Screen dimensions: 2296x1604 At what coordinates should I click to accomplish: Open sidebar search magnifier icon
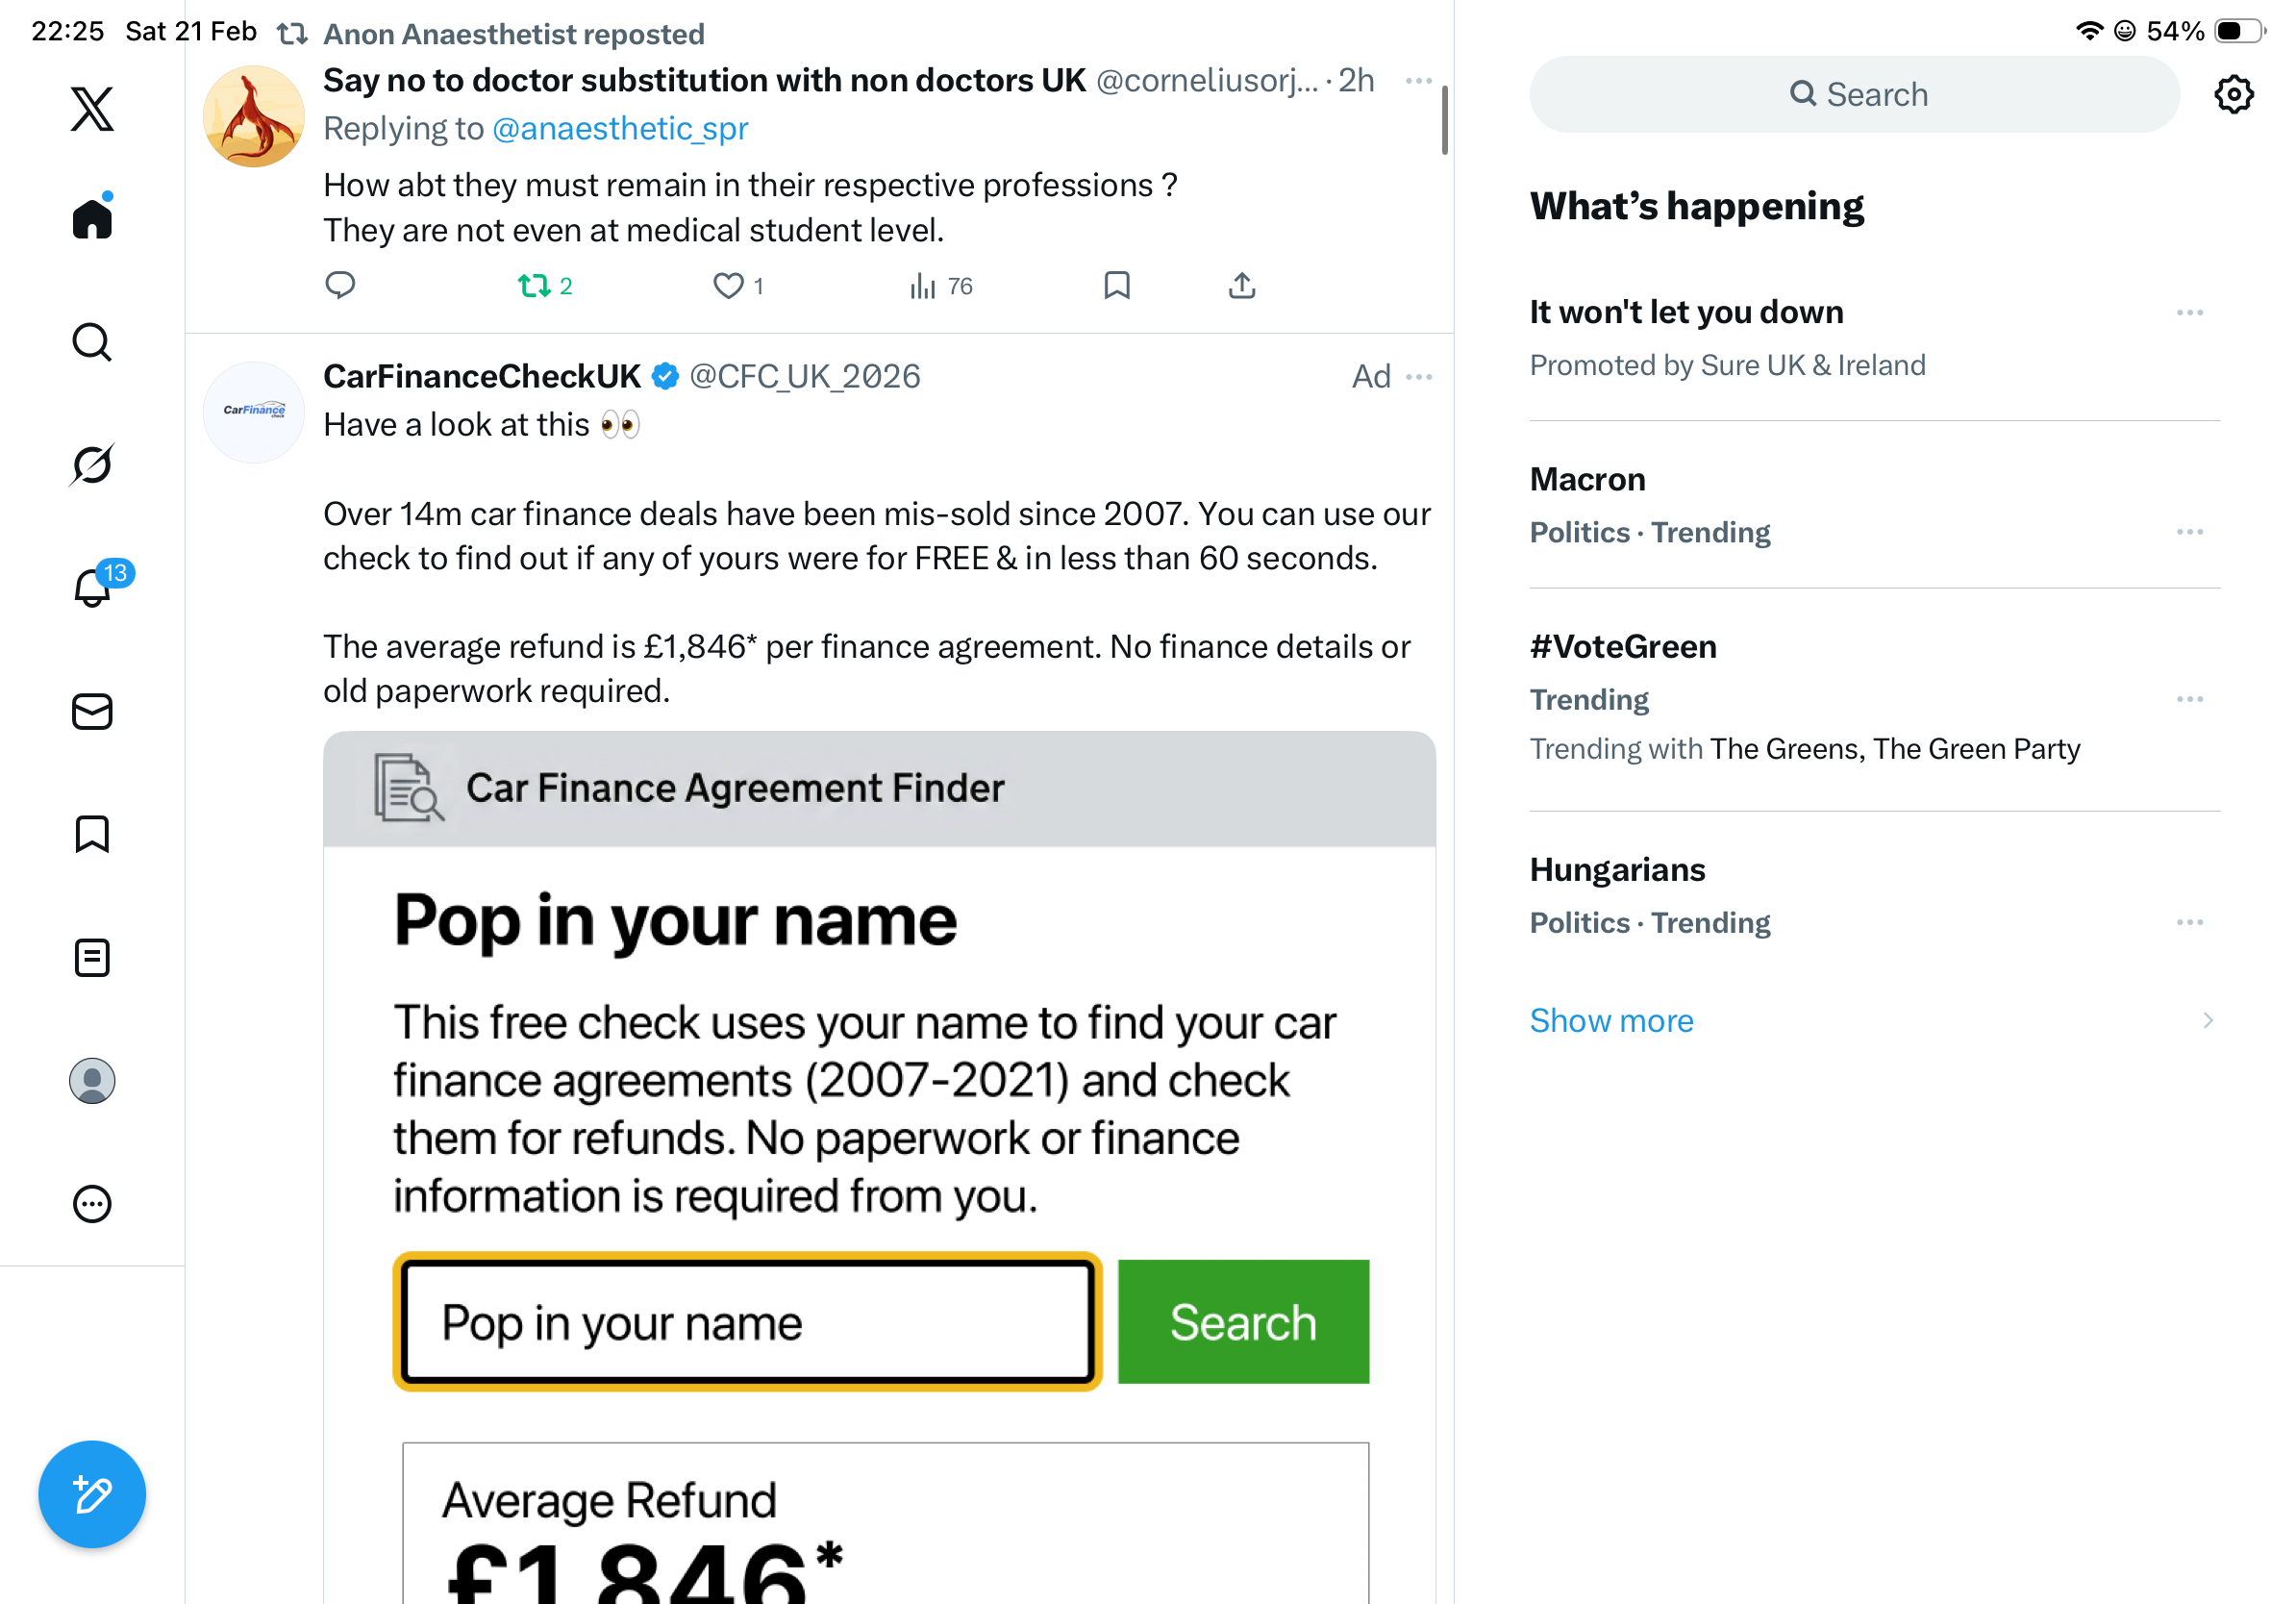[x=92, y=342]
